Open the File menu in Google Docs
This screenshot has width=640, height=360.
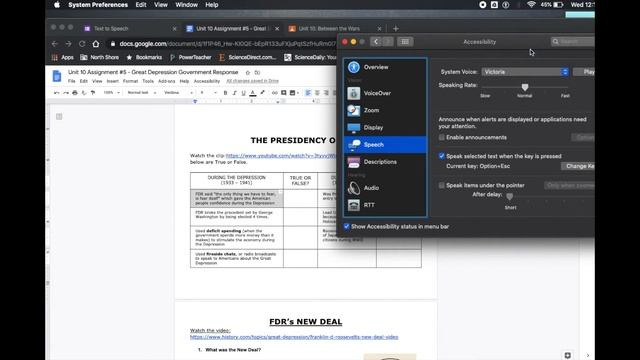point(71,81)
